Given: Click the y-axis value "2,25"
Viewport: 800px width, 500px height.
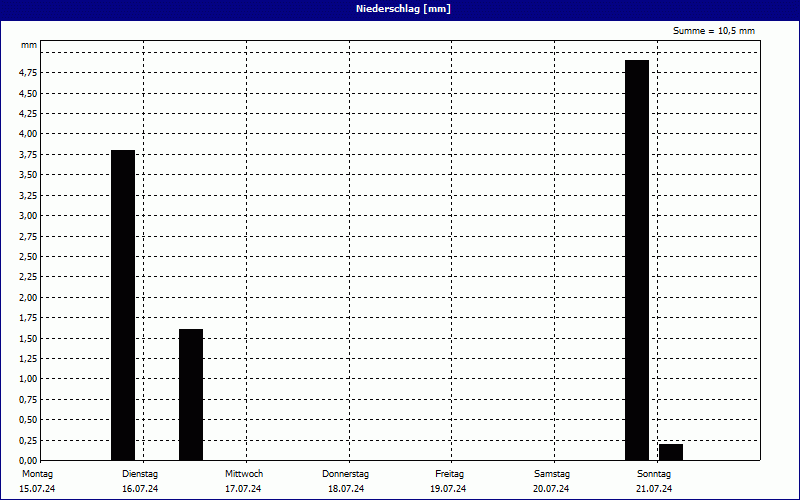Looking at the screenshot, I should pos(28,277).
